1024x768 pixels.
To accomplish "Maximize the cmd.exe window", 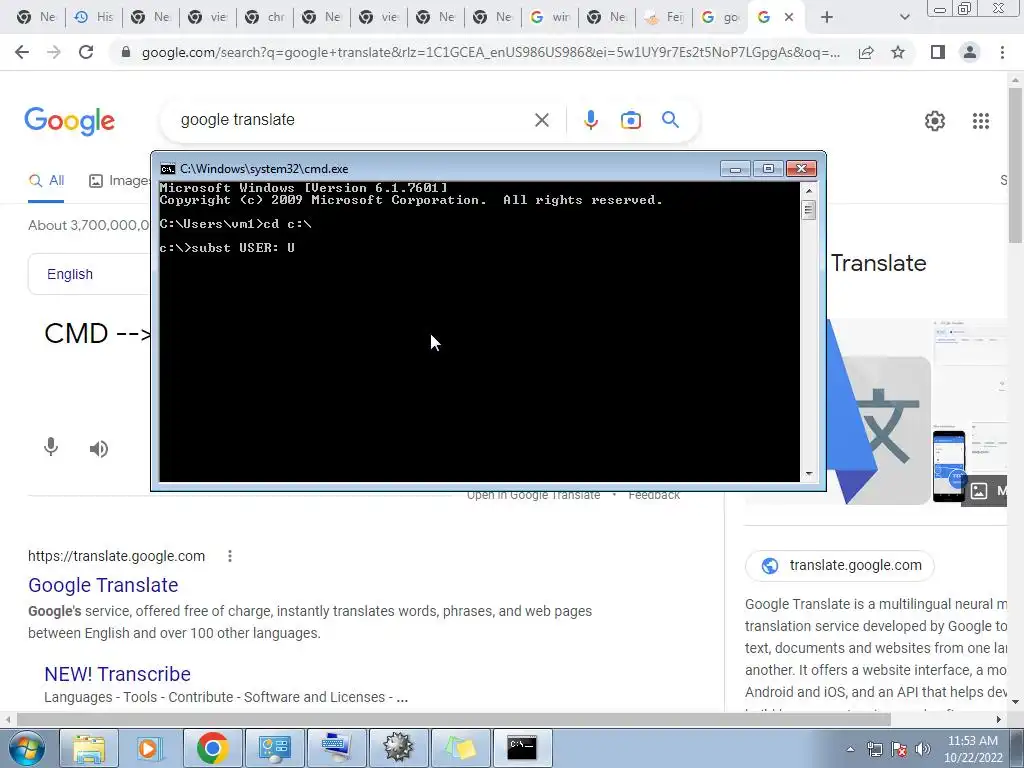I will point(768,169).
